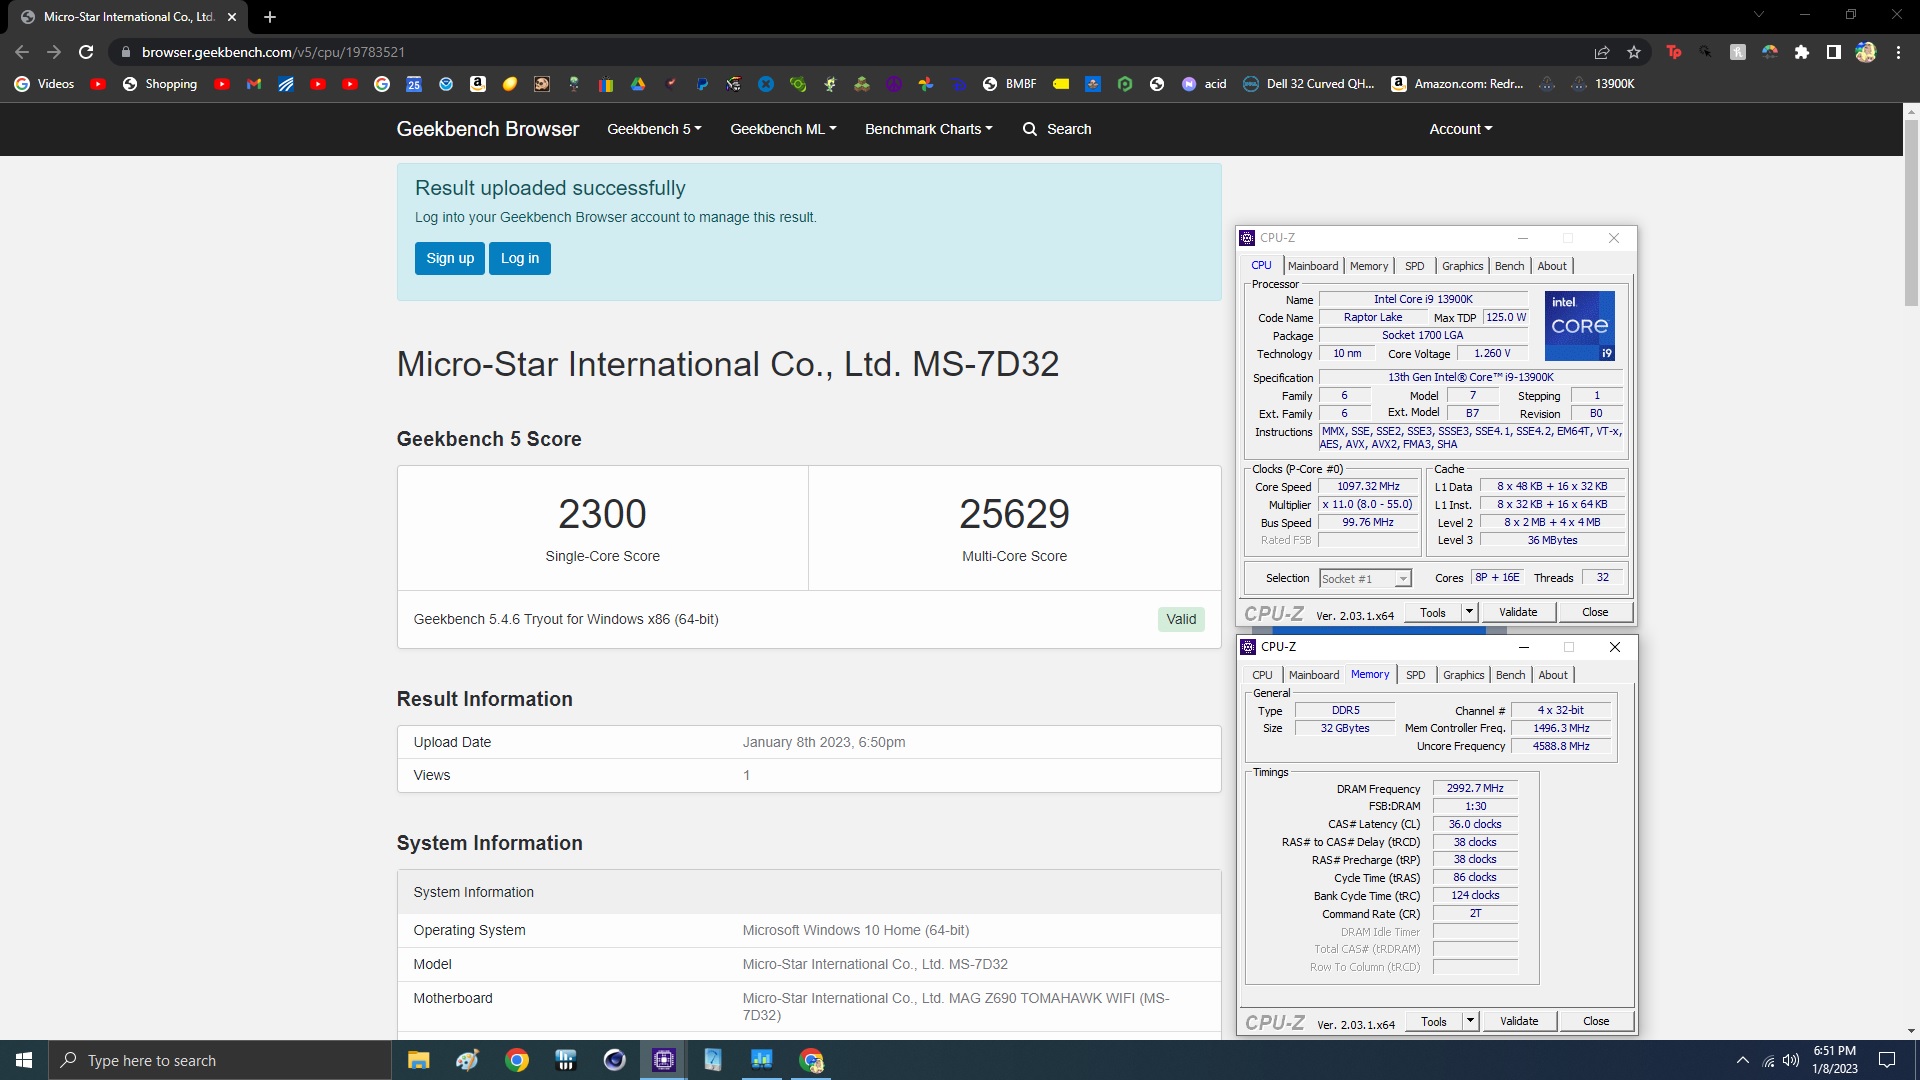The width and height of the screenshot is (1920, 1080).
Task: Open the Dell 32 Curved QH... bookmark
Action: click(x=1308, y=84)
